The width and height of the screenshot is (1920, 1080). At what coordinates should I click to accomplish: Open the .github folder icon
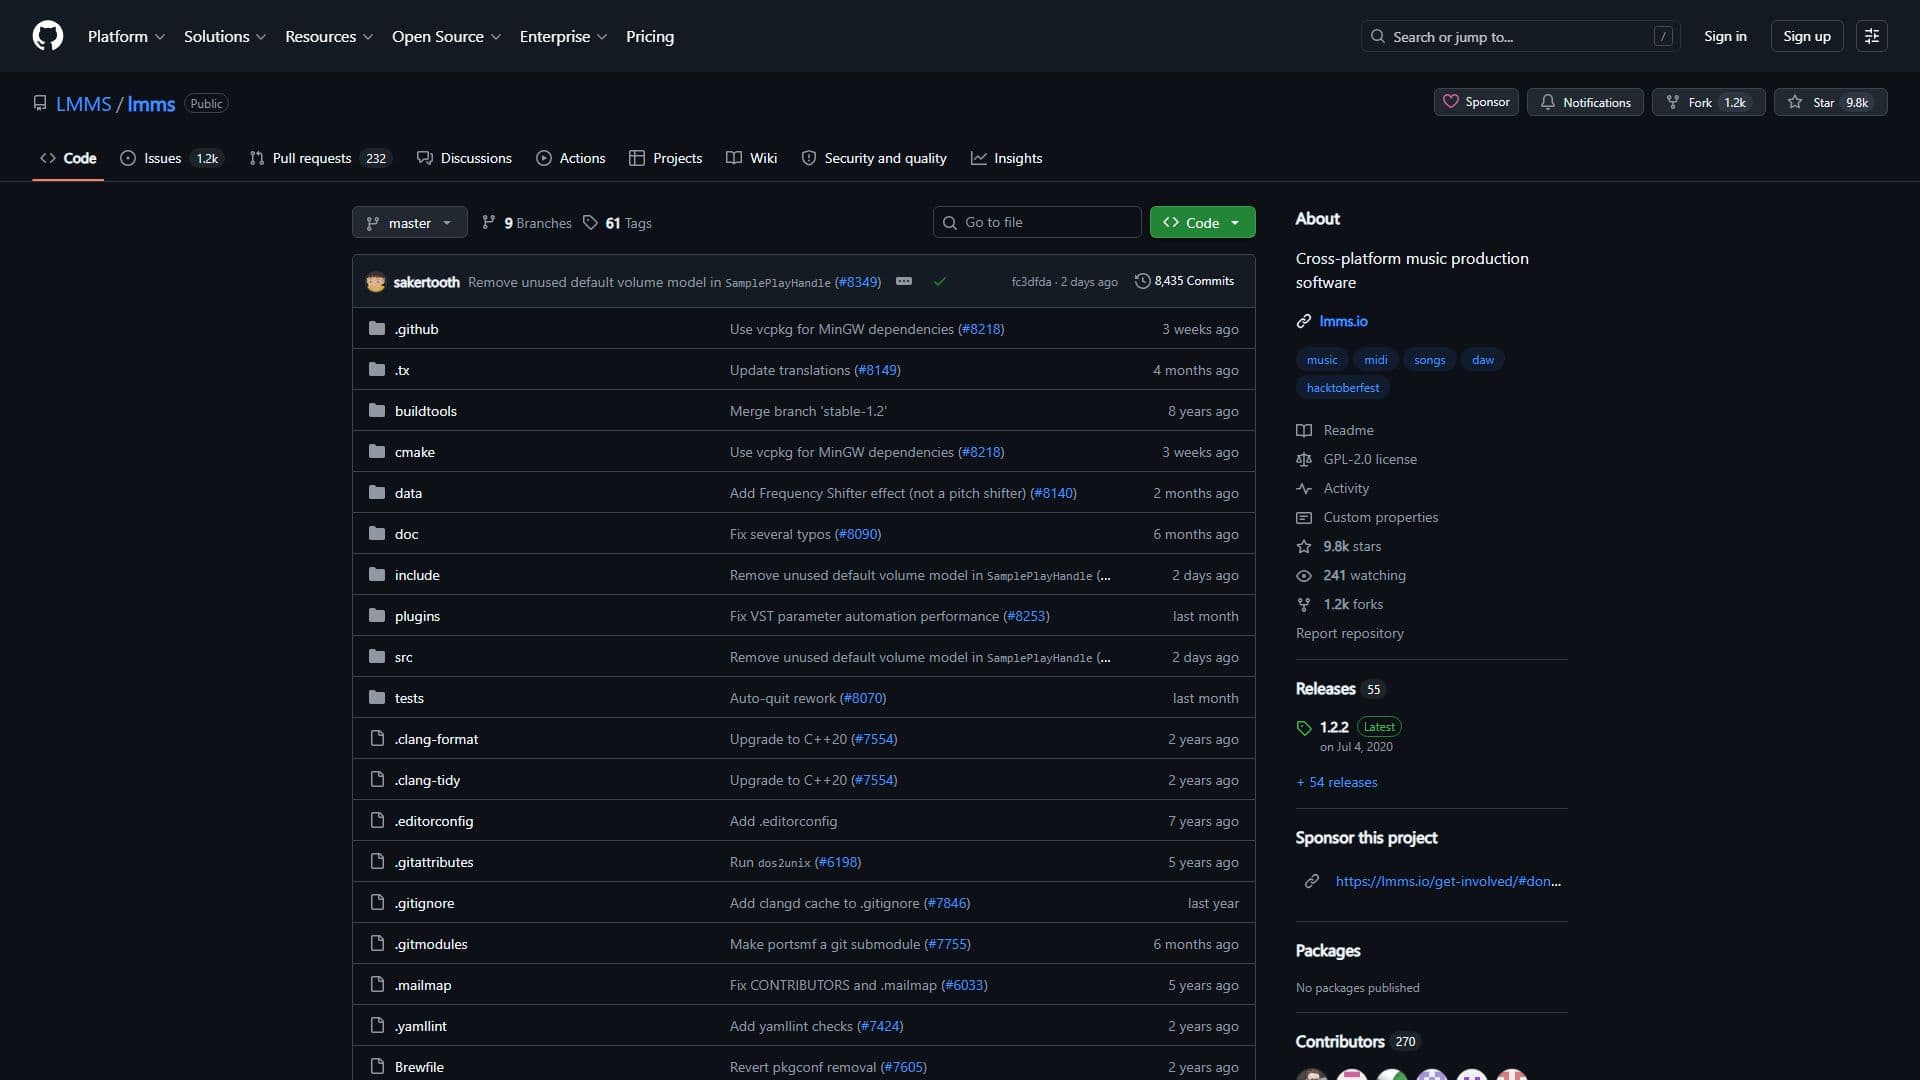pyautogui.click(x=377, y=329)
